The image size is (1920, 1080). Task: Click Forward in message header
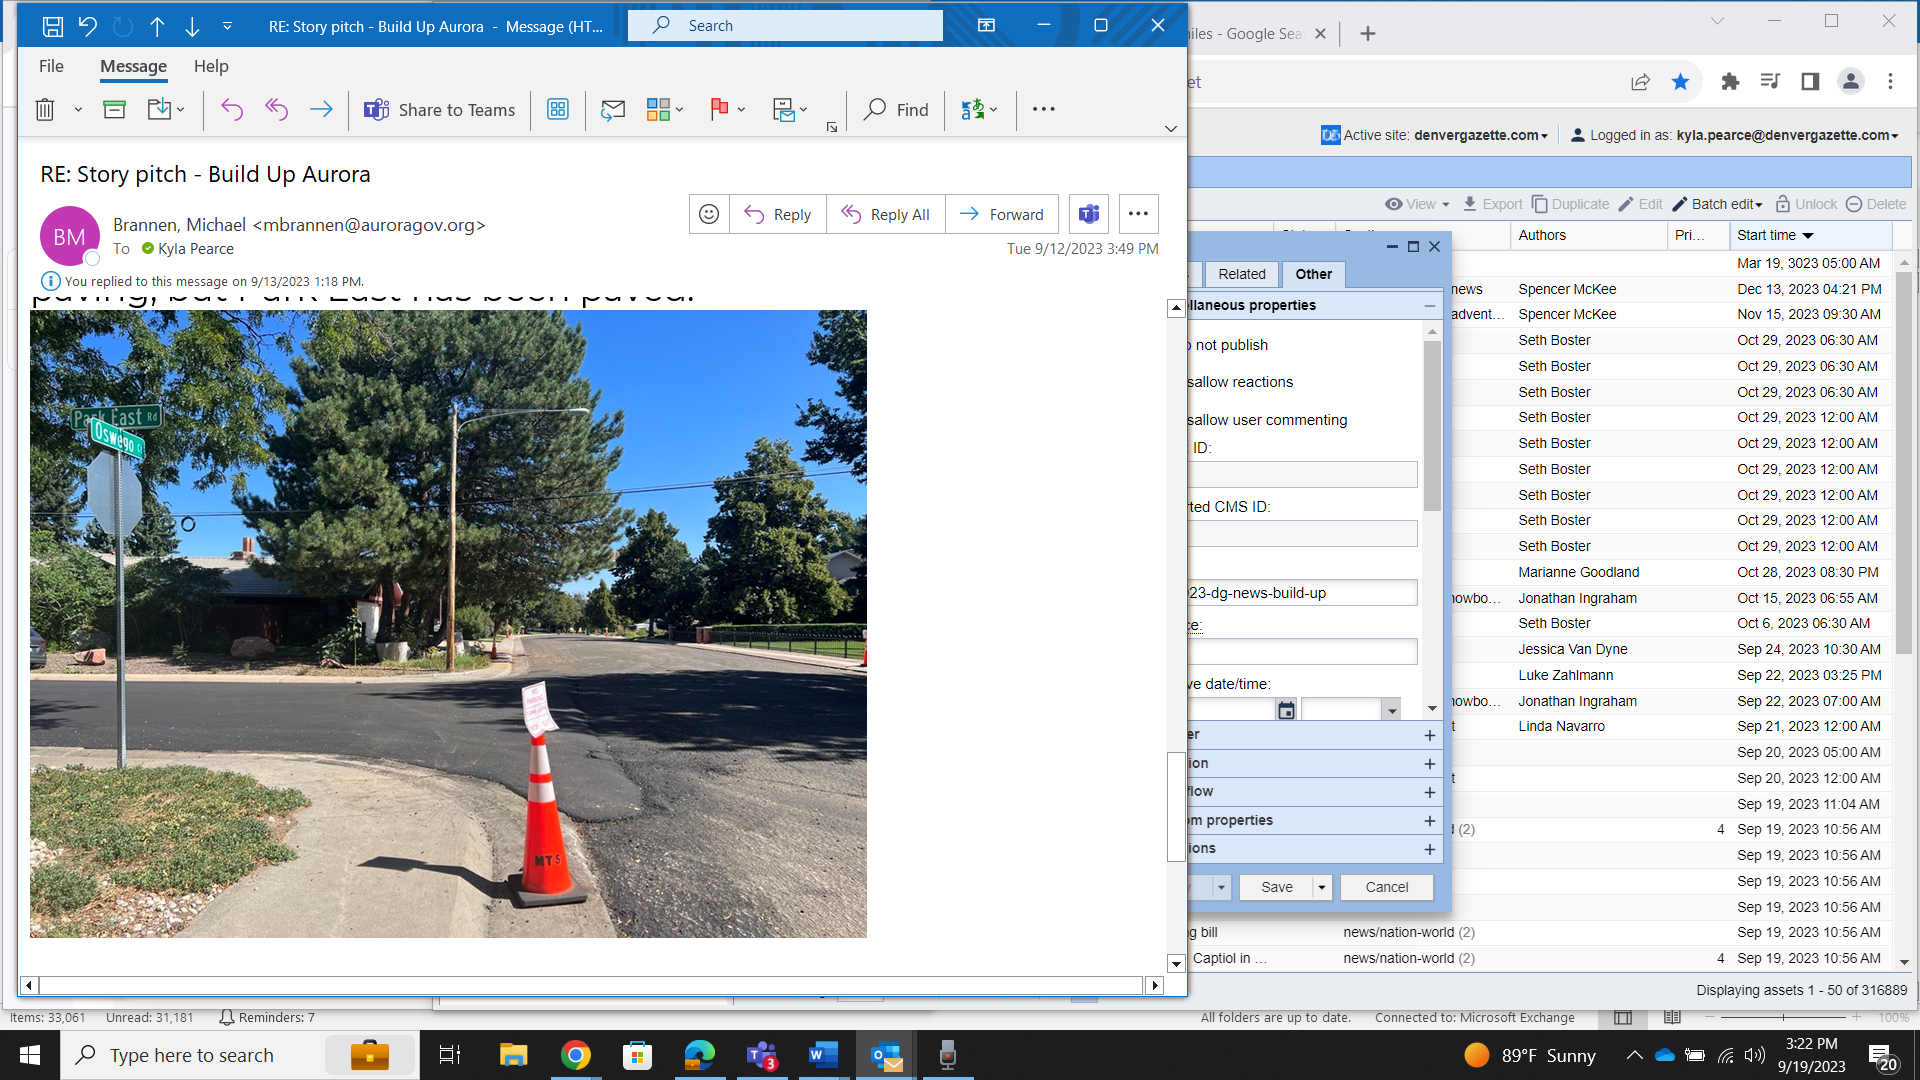click(1002, 214)
